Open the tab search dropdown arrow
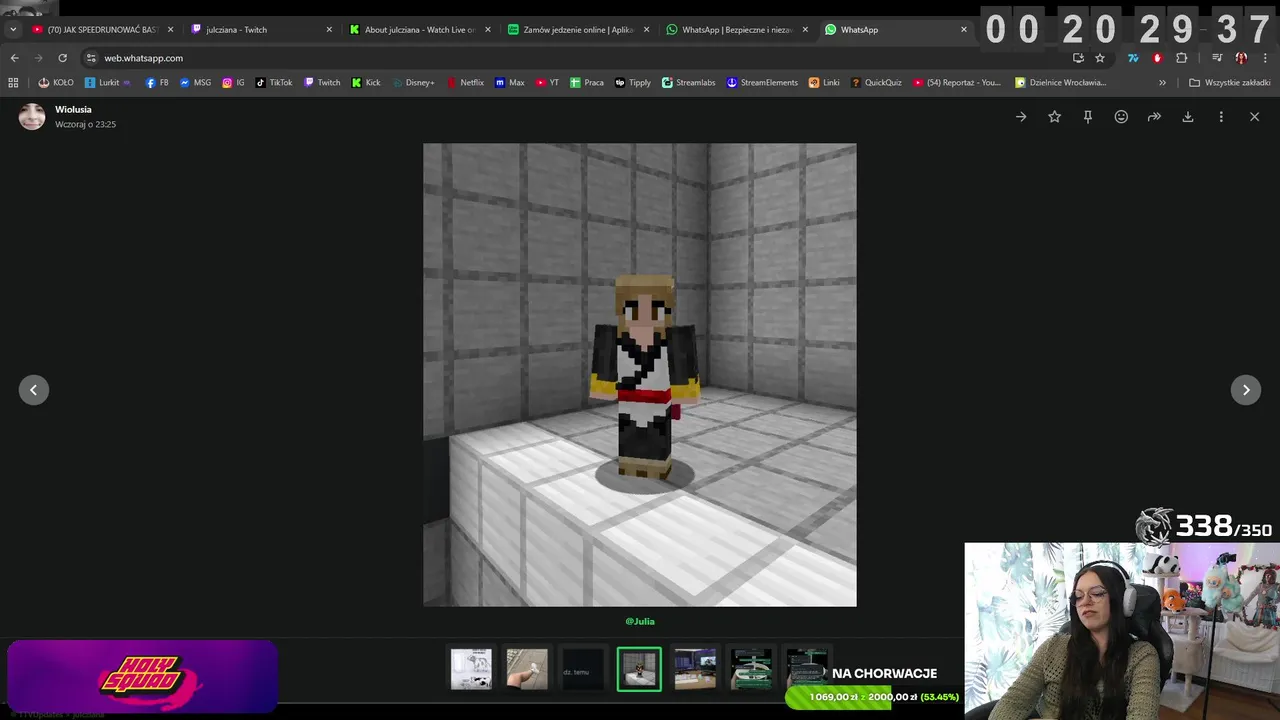The image size is (1280, 720). pyautogui.click(x=13, y=30)
